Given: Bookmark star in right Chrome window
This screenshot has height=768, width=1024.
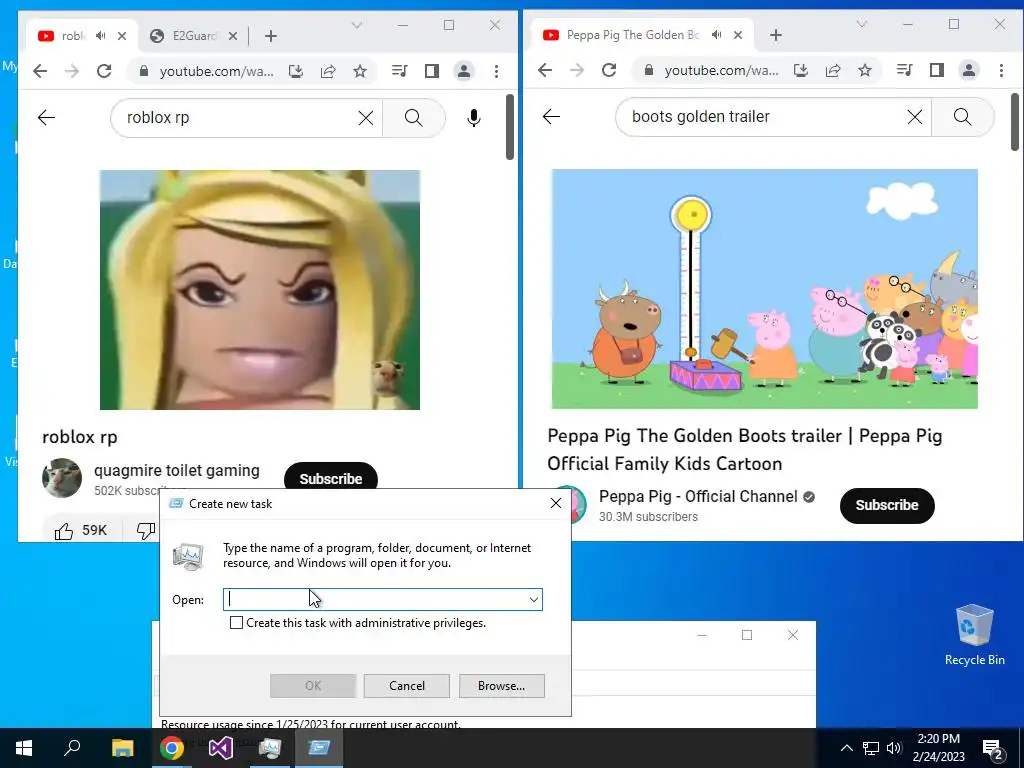Looking at the screenshot, I should click(x=865, y=70).
